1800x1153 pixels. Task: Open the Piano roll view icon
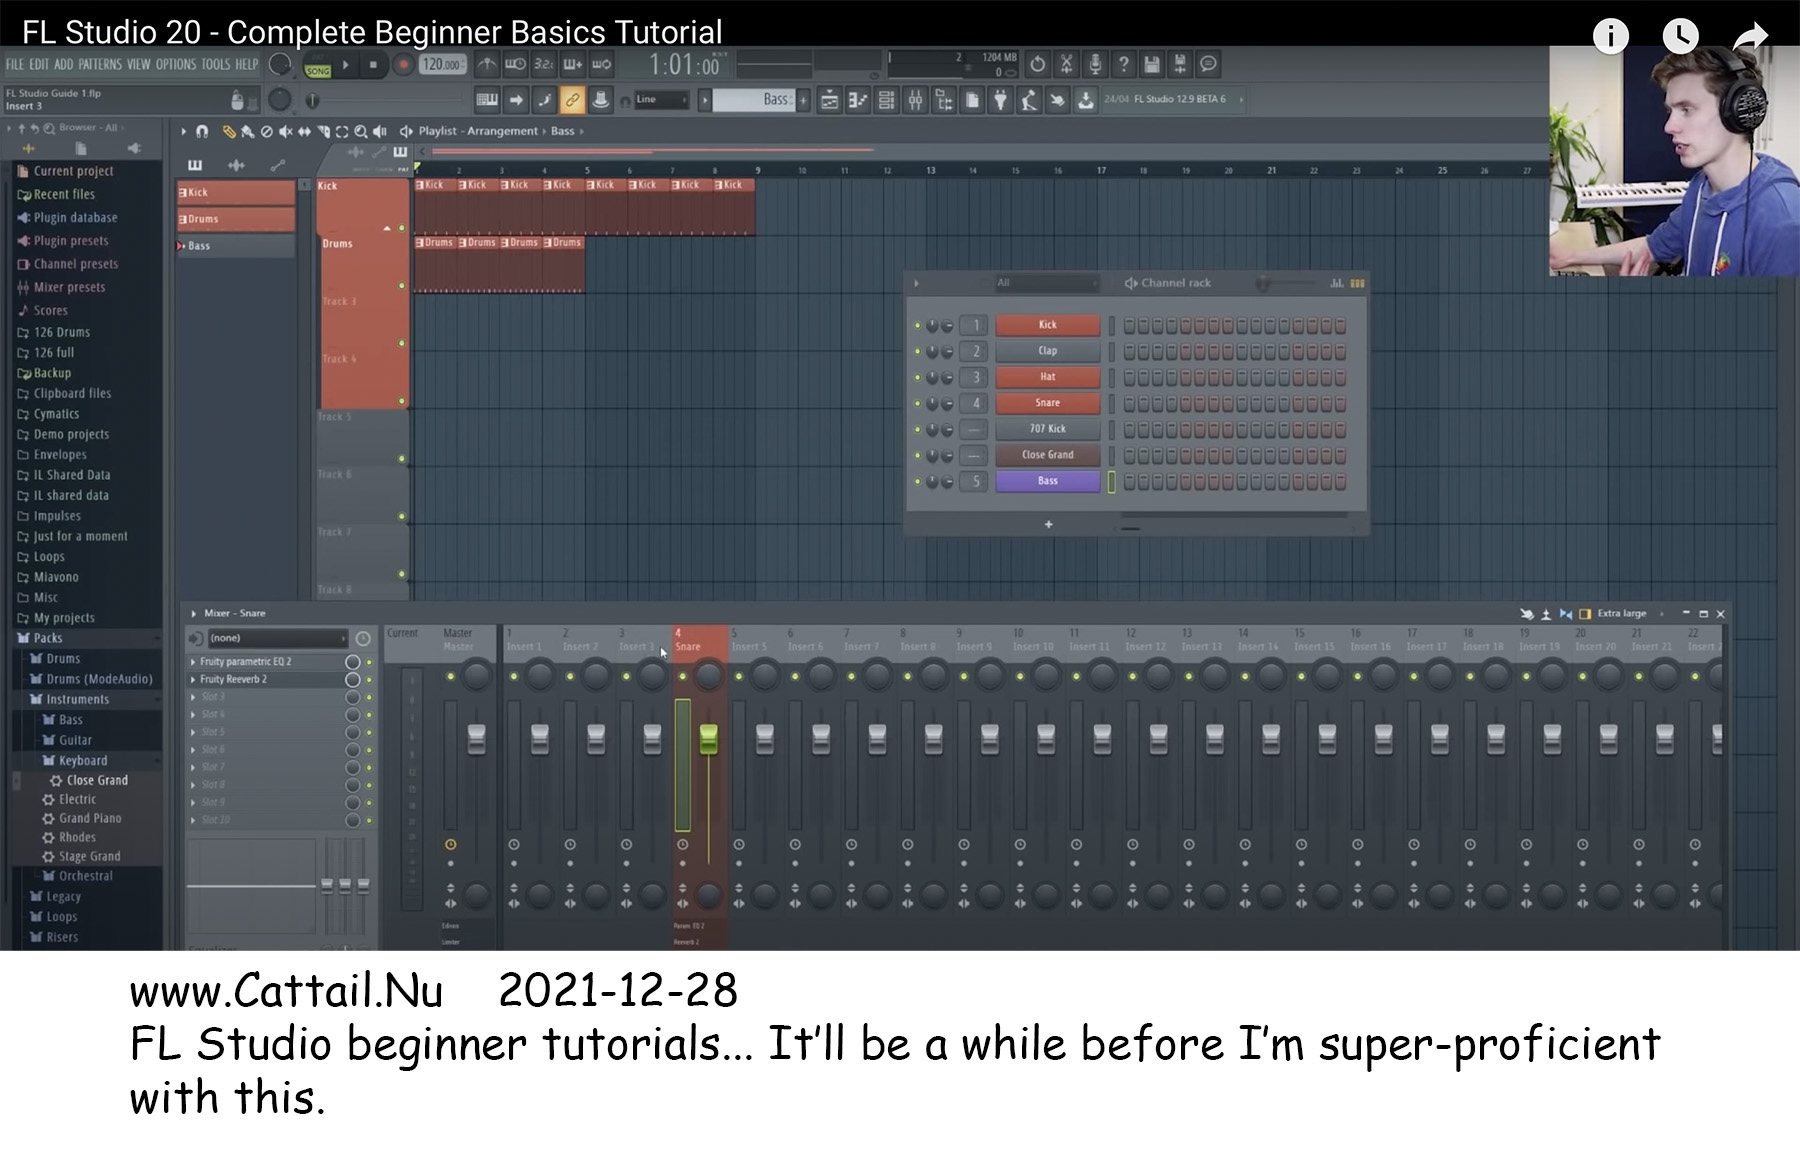(x=858, y=100)
